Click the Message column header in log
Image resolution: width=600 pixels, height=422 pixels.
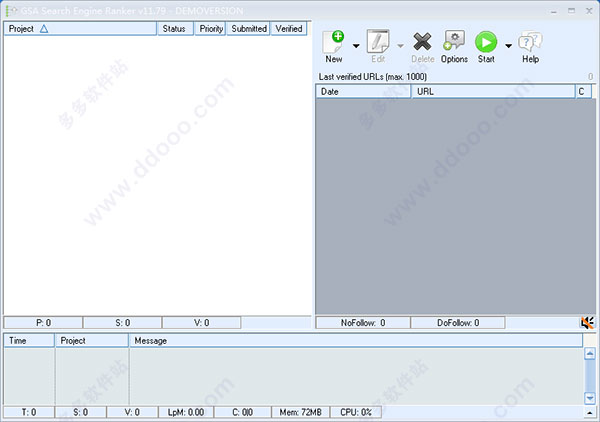coord(356,341)
